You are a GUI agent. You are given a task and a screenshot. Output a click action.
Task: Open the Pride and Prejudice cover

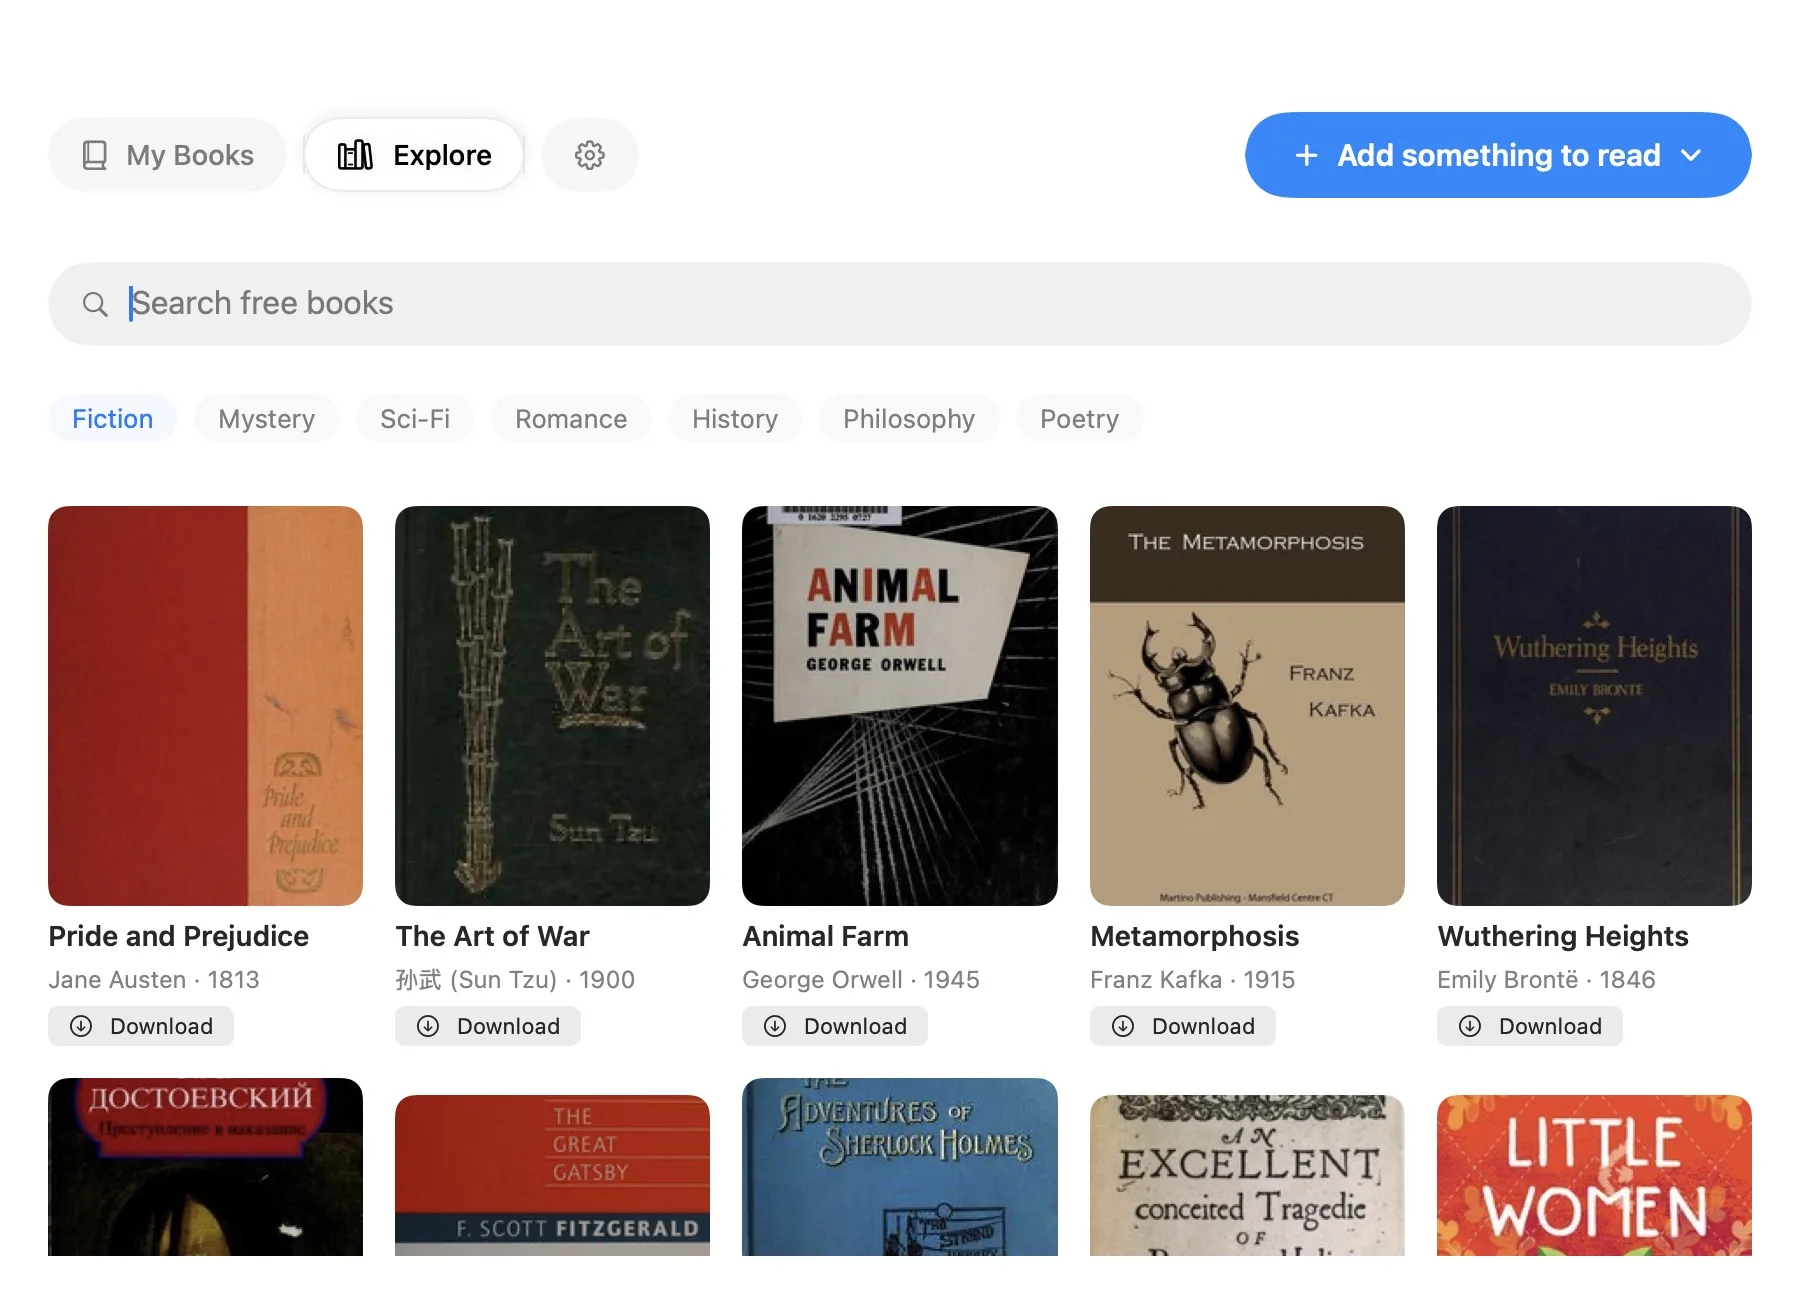click(205, 706)
